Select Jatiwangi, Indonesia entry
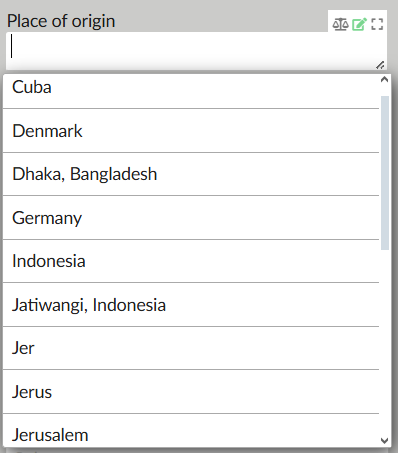Screen dimensions: 398x453 [x=191, y=305]
